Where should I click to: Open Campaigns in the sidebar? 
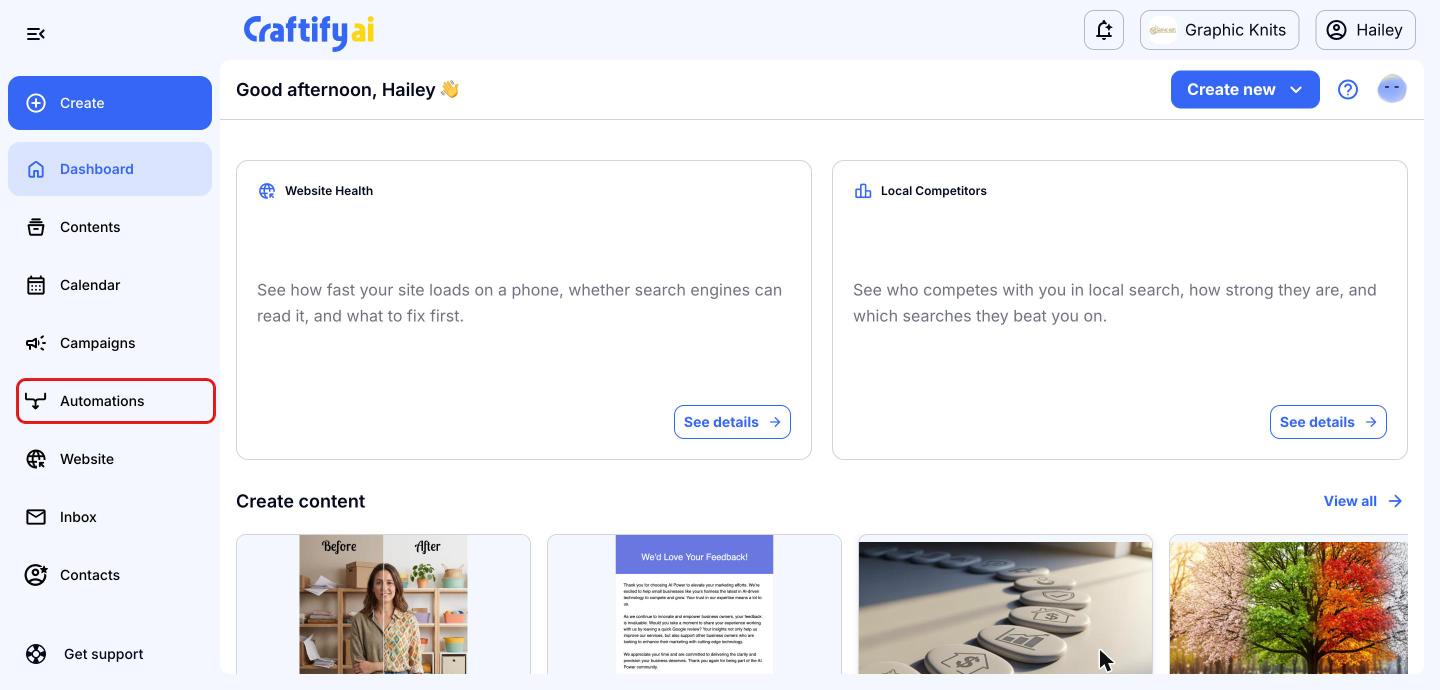[x=110, y=343]
